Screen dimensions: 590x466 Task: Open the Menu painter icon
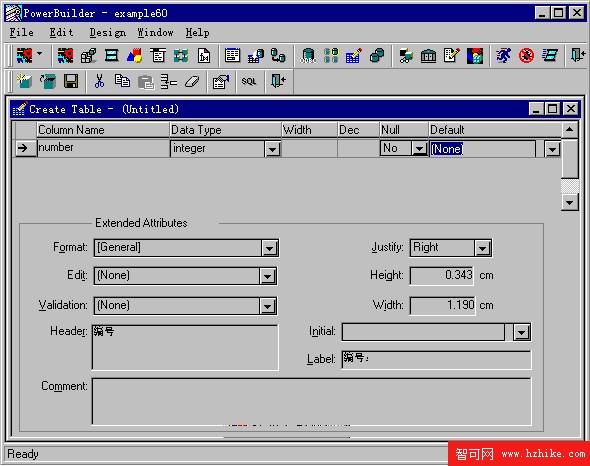click(x=158, y=56)
